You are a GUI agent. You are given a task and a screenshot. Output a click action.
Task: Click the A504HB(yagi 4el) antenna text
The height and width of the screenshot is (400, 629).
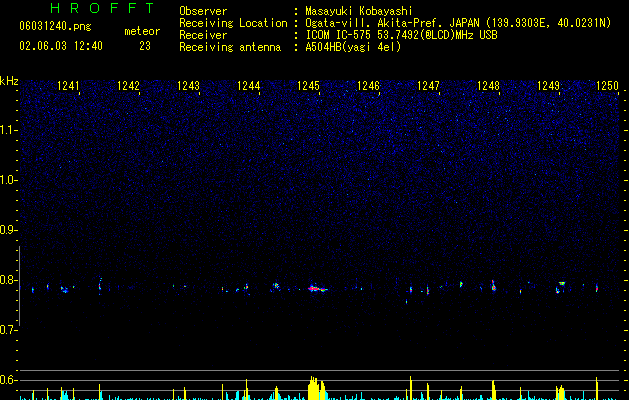[353, 47]
